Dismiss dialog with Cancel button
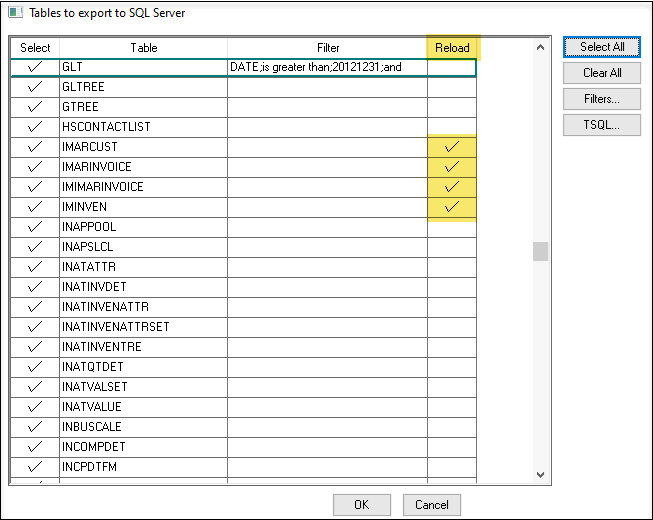Image resolution: width=653 pixels, height=520 pixels. pos(431,505)
